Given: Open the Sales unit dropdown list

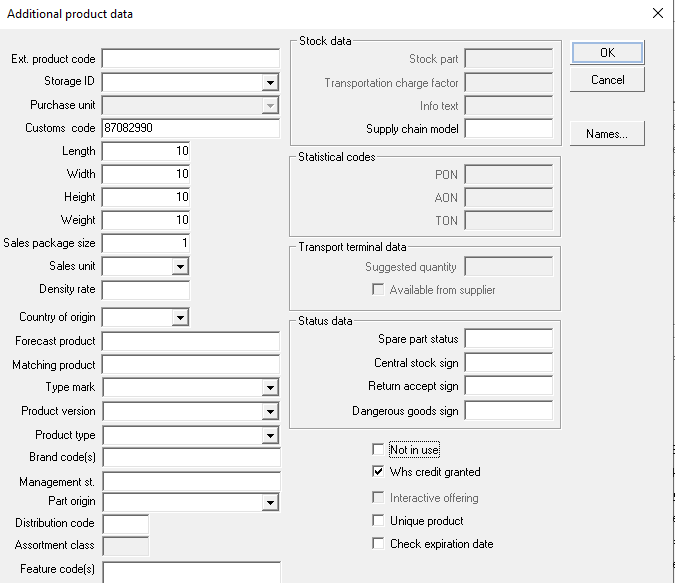Looking at the screenshot, I should pyautogui.click(x=180, y=267).
